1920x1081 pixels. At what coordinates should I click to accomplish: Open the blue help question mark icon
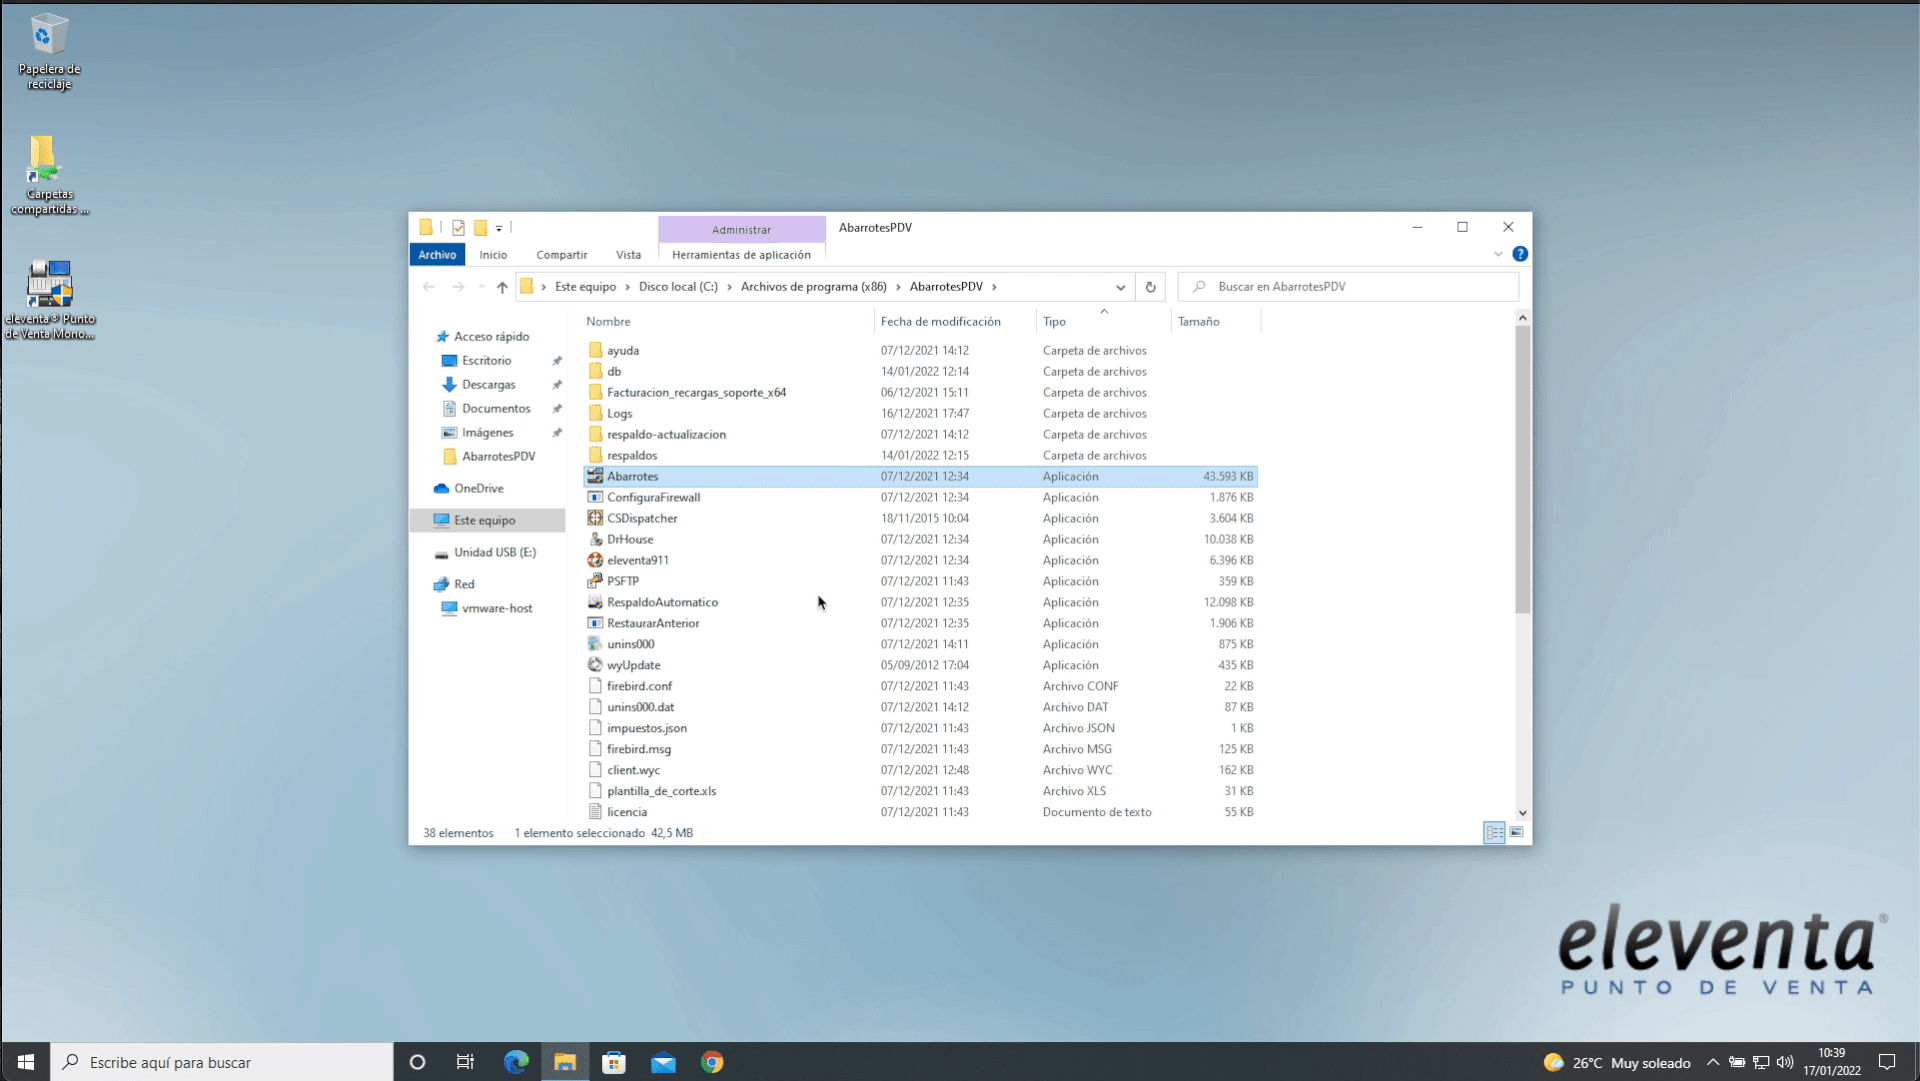[1520, 254]
